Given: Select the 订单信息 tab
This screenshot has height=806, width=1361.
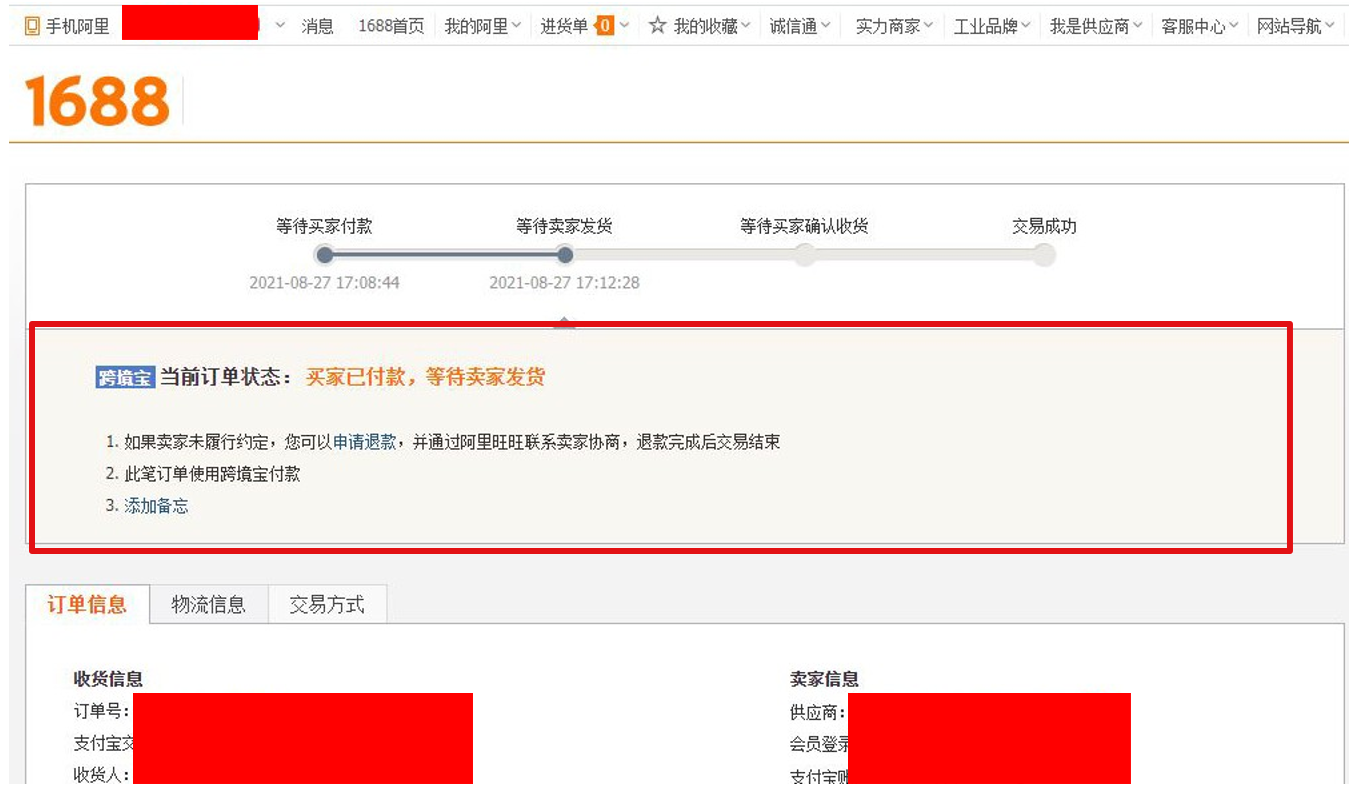Looking at the screenshot, I should click(x=87, y=605).
